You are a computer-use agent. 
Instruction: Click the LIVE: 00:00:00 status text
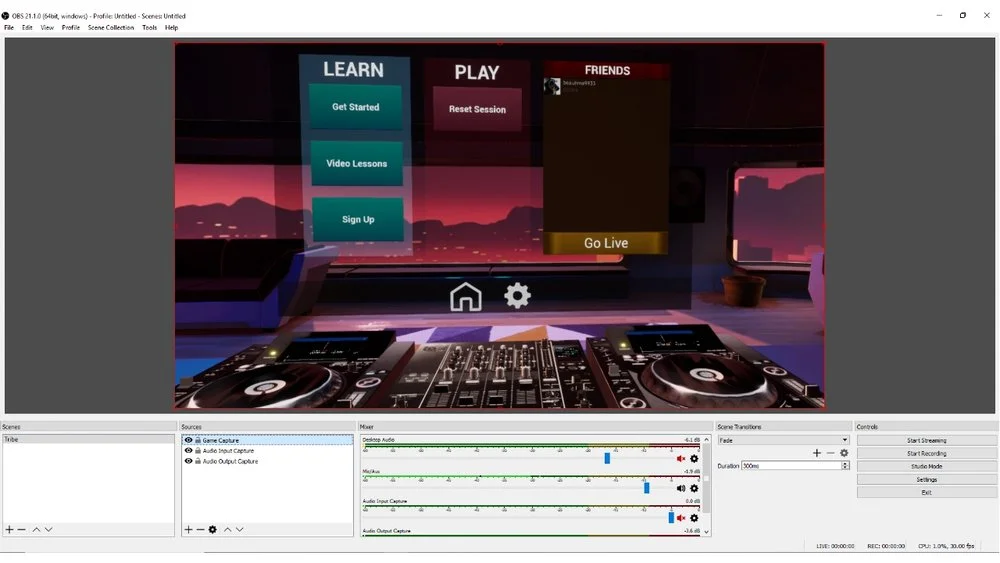click(835, 546)
